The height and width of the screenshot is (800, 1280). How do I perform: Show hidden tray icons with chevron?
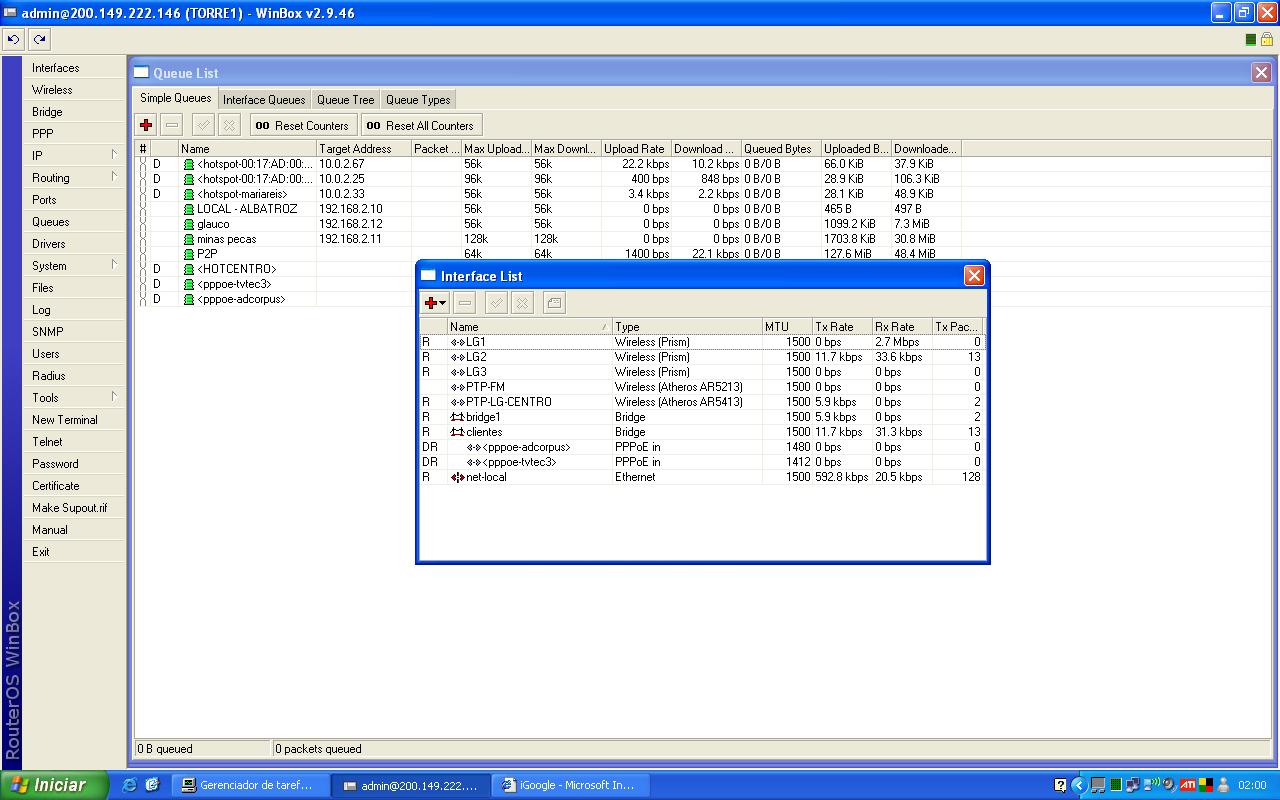[x=1078, y=785]
